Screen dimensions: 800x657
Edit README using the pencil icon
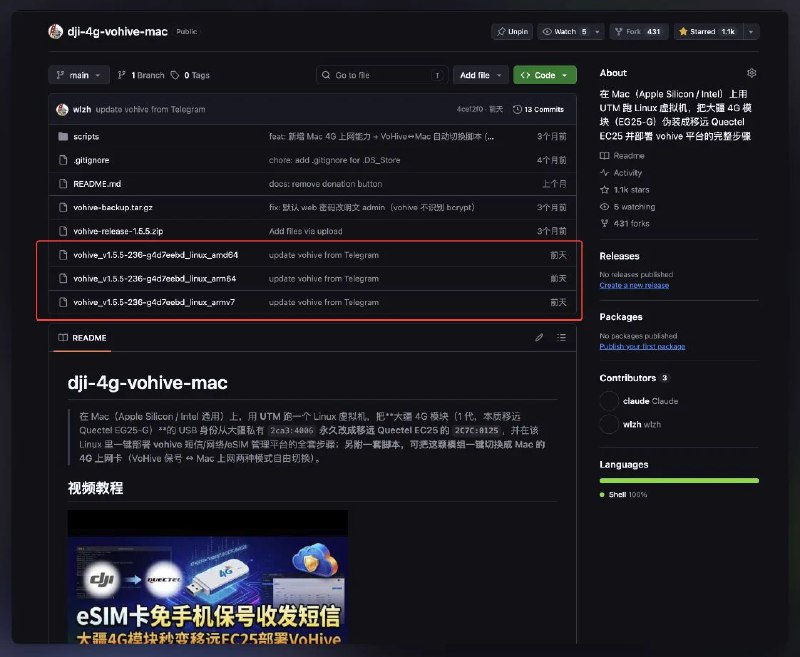(539, 337)
